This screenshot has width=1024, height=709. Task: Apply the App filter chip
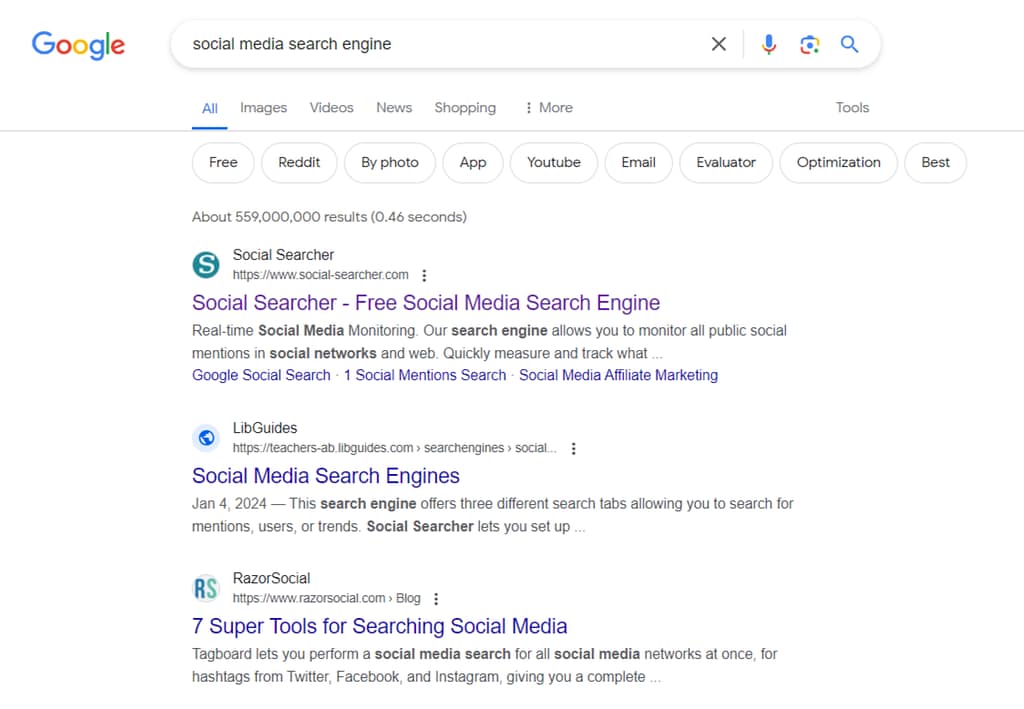(x=473, y=163)
